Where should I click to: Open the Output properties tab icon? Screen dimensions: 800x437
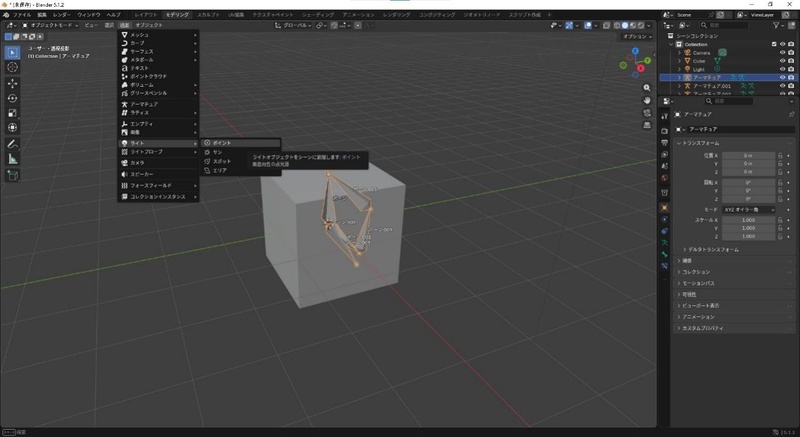coord(664,143)
